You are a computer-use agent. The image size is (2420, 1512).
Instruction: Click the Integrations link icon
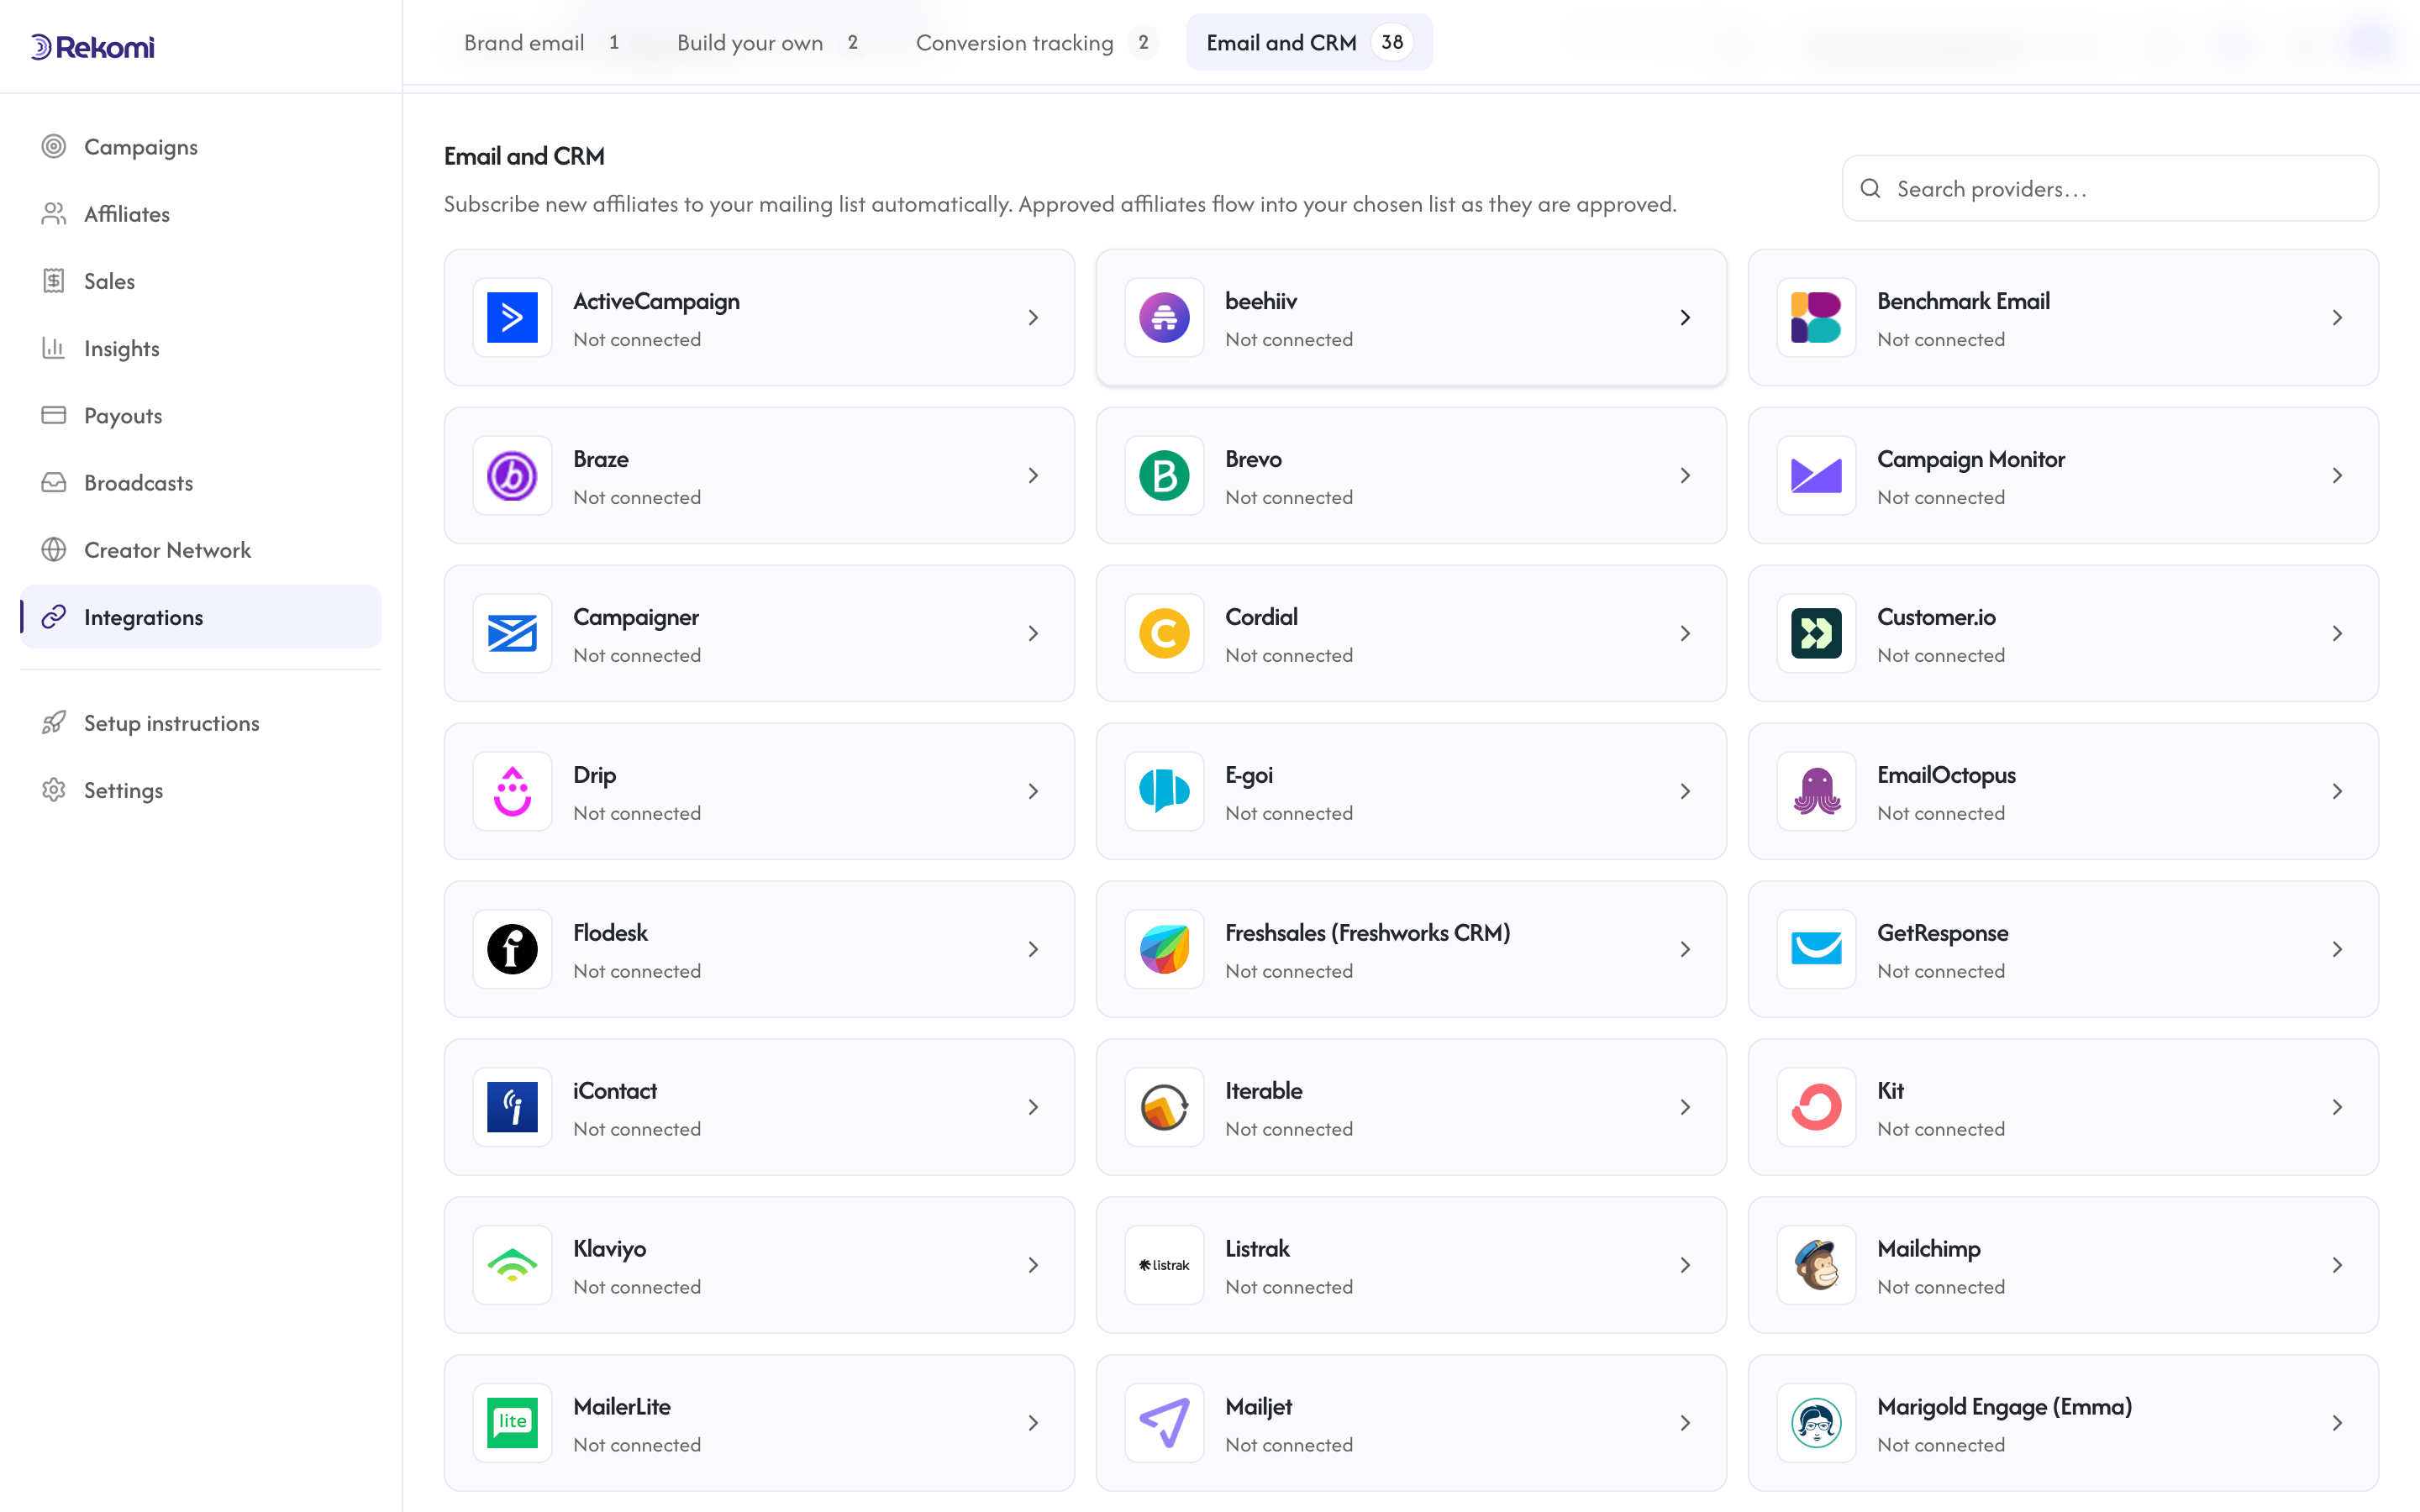point(54,617)
